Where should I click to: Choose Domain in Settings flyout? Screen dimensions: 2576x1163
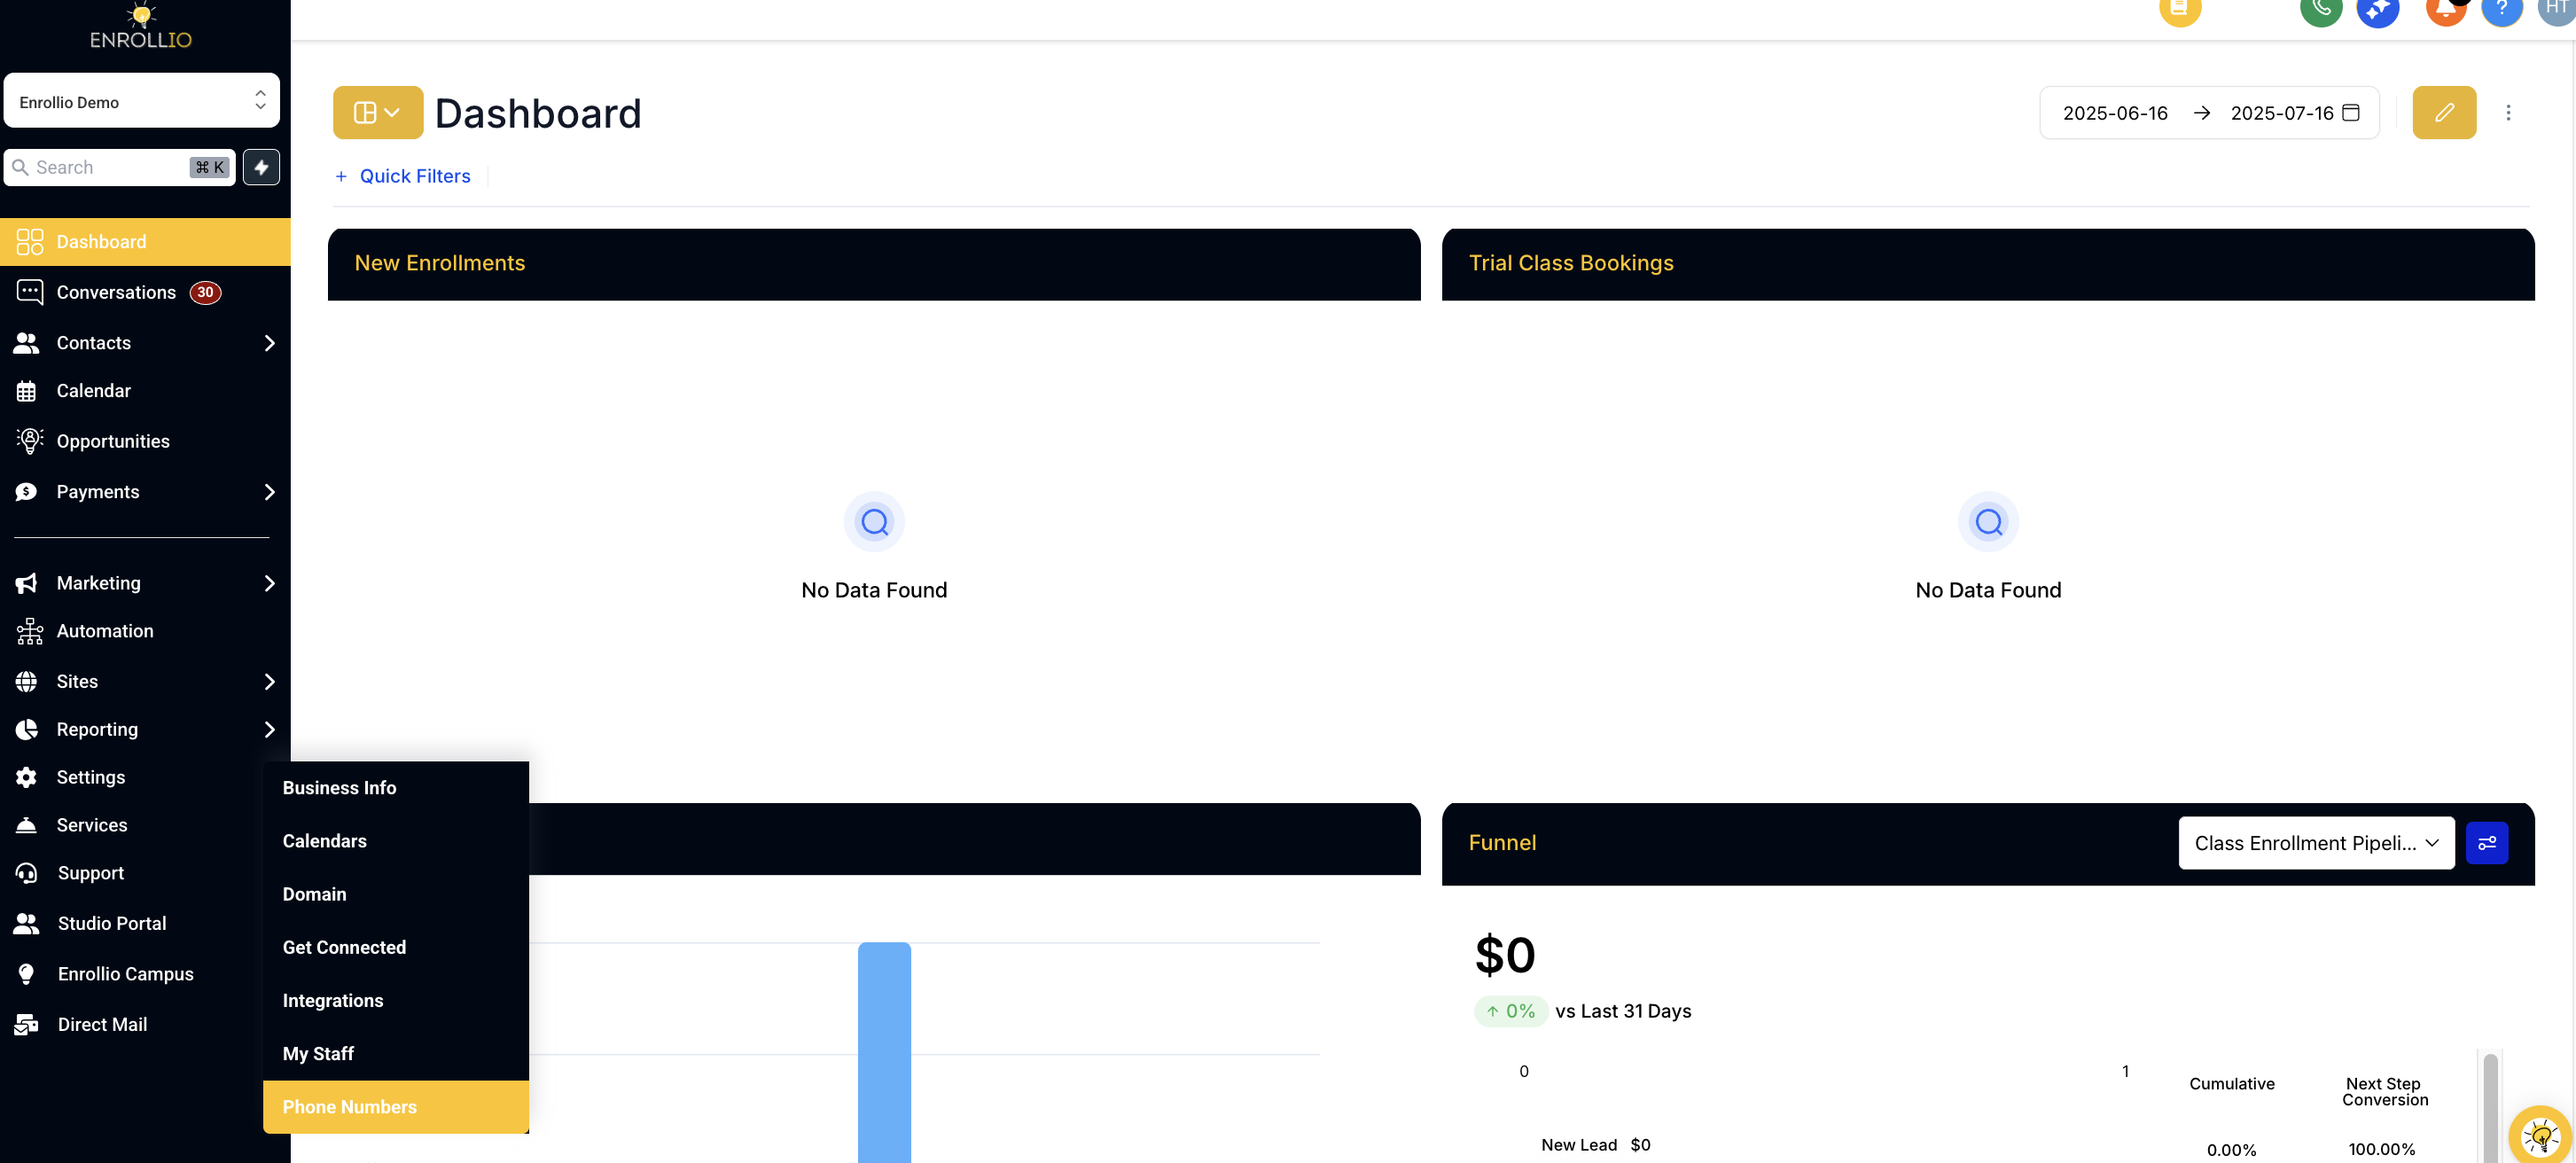point(396,894)
